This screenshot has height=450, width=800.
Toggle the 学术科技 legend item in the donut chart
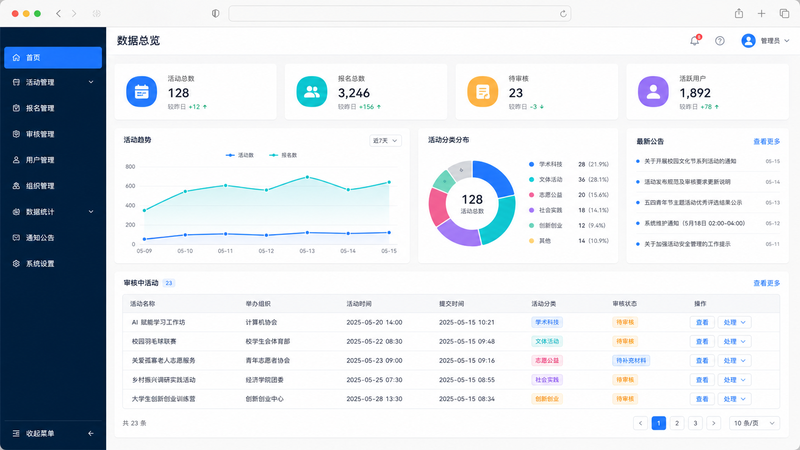(545, 164)
